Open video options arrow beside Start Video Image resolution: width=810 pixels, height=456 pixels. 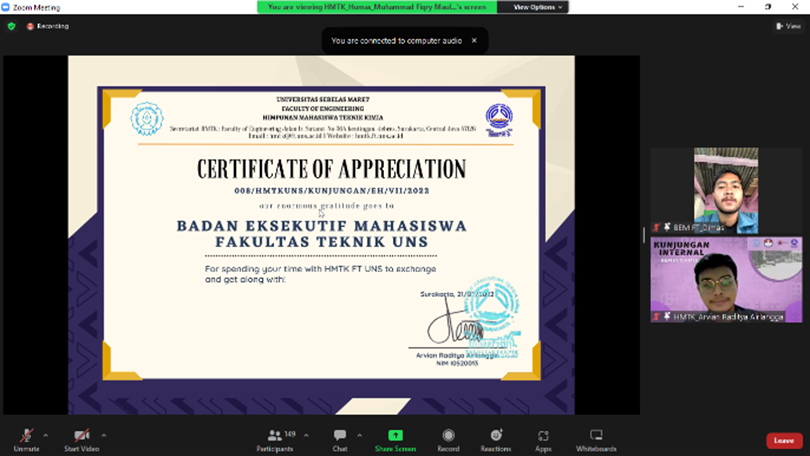[x=104, y=436]
